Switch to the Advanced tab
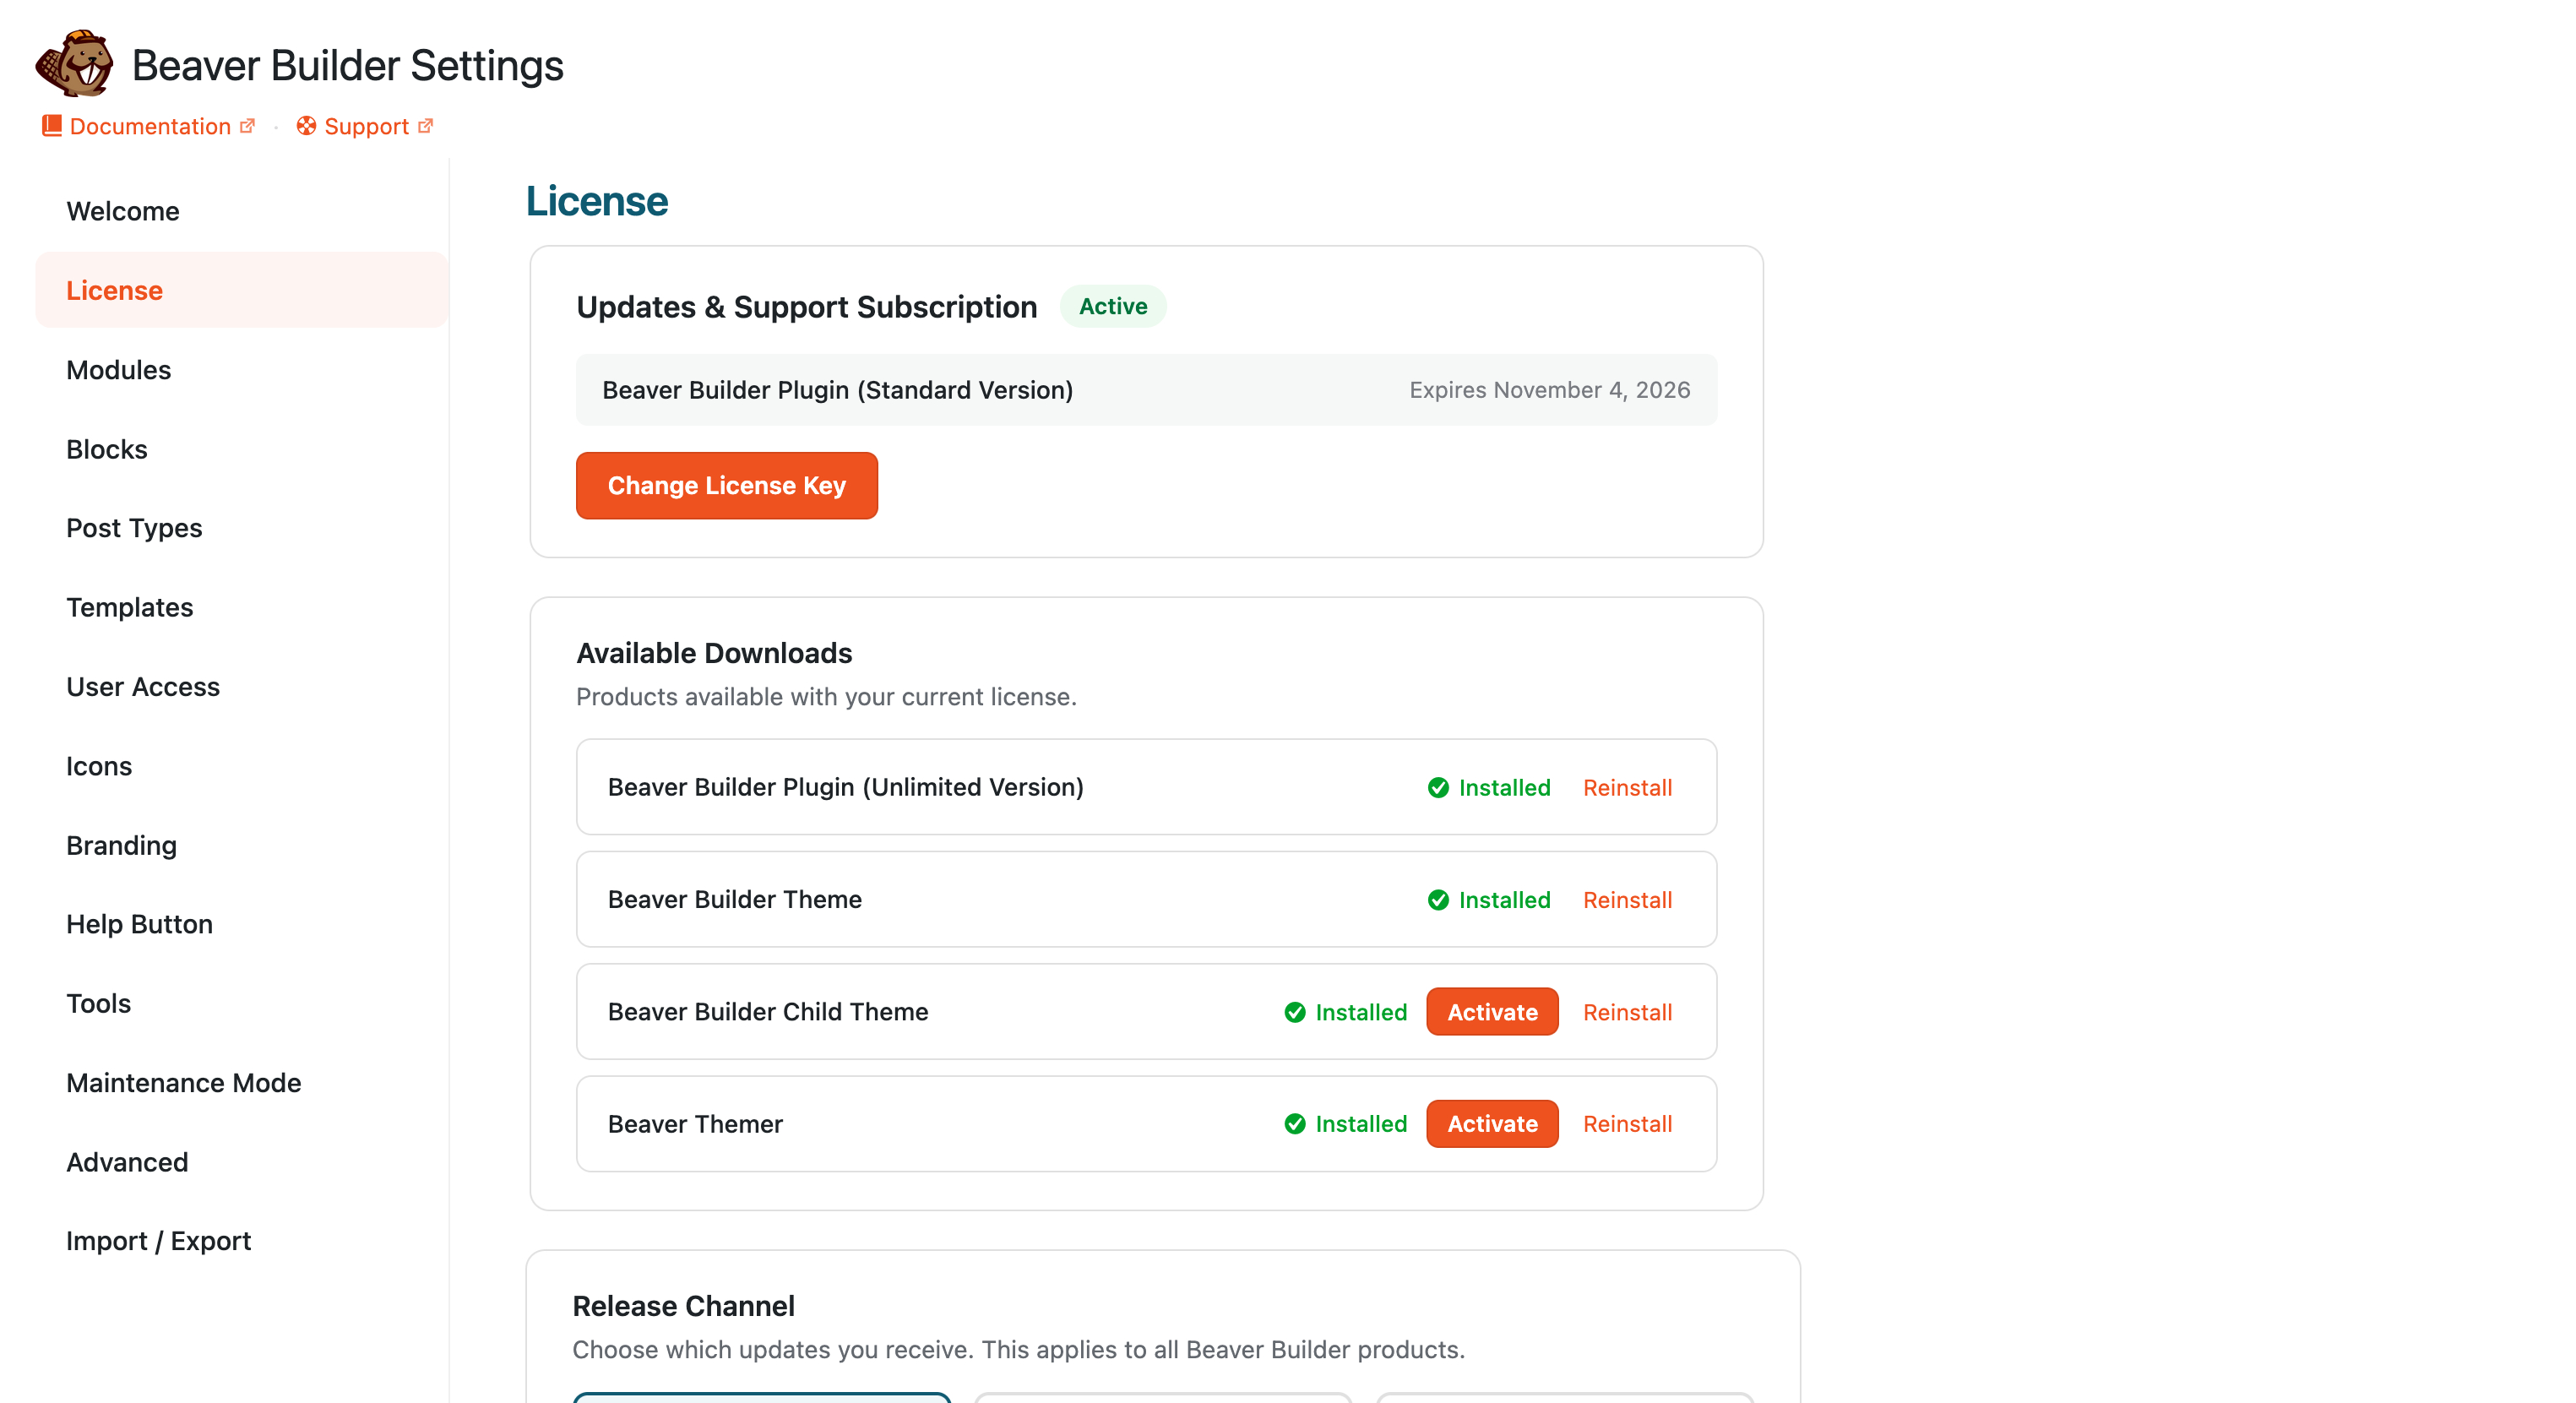The image size is (2576, 1403). pyautogui.click(x=241, y=1162)
